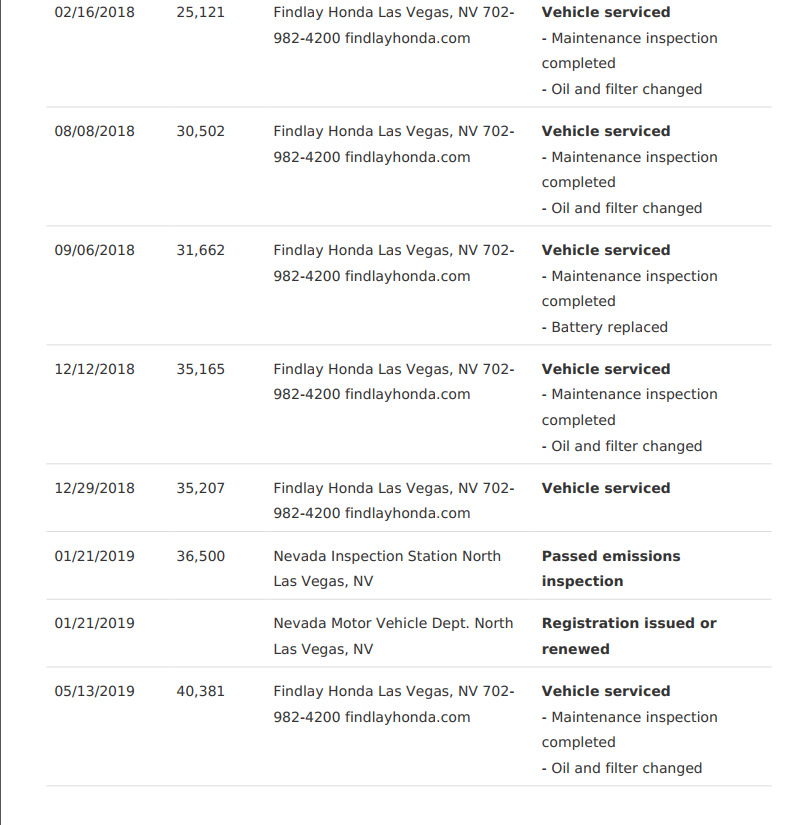
Task: Select the 40,381 mileage reading
Action: pyautogui.click(x=200, y=691)
